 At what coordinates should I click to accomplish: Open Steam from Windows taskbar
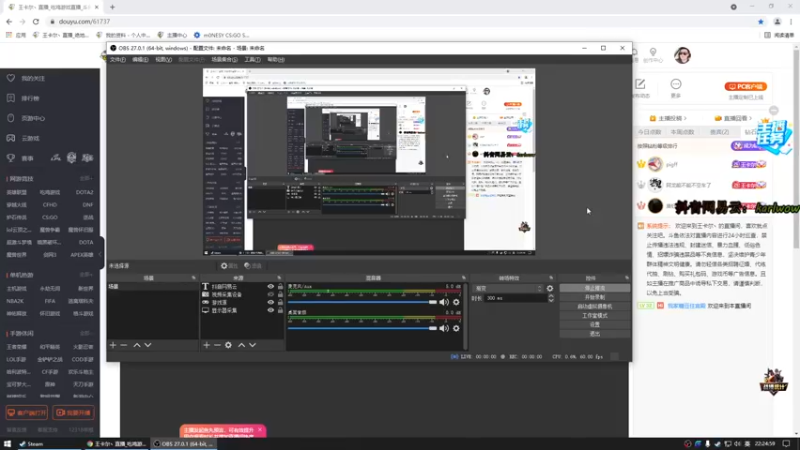click(x=32, y=444)
